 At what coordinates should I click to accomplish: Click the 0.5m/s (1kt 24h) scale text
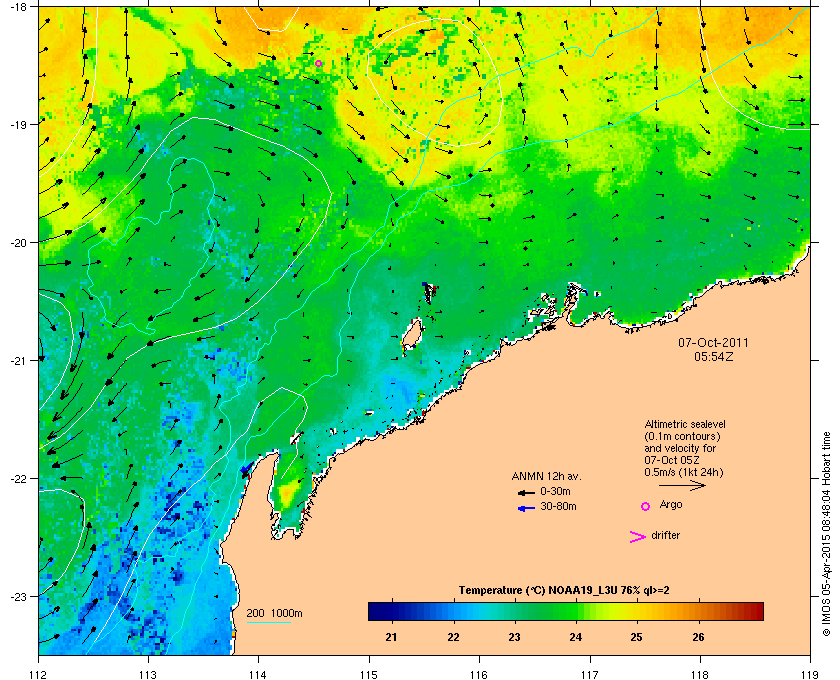[x=684, y=473]
